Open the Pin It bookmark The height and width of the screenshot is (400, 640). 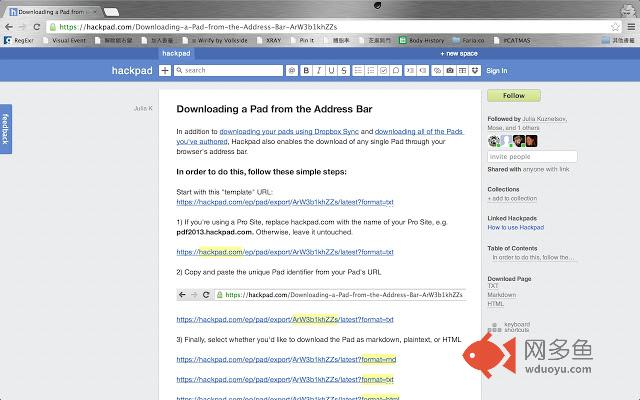tap(302, 40)
